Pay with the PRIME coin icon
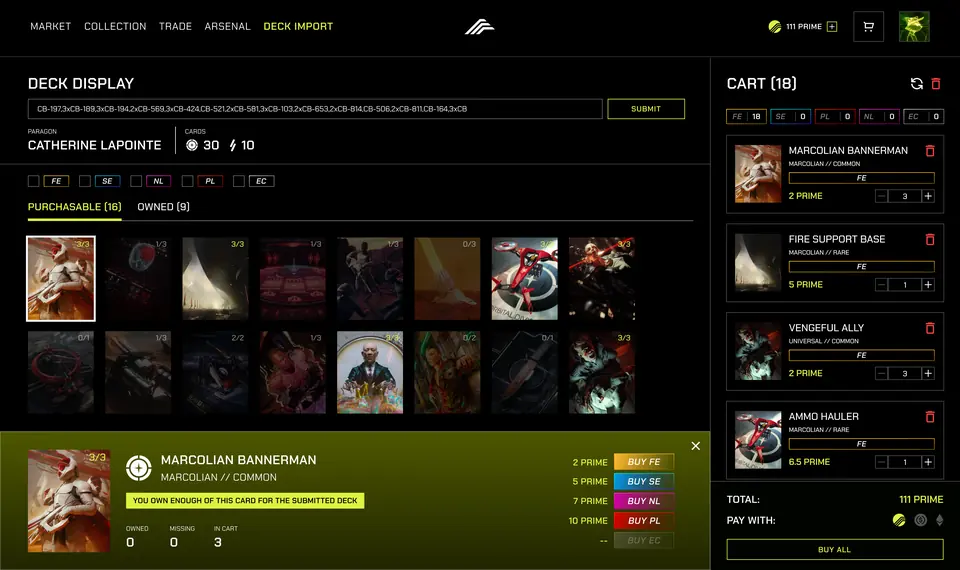The image size is (960, 570). pos(899,520)
